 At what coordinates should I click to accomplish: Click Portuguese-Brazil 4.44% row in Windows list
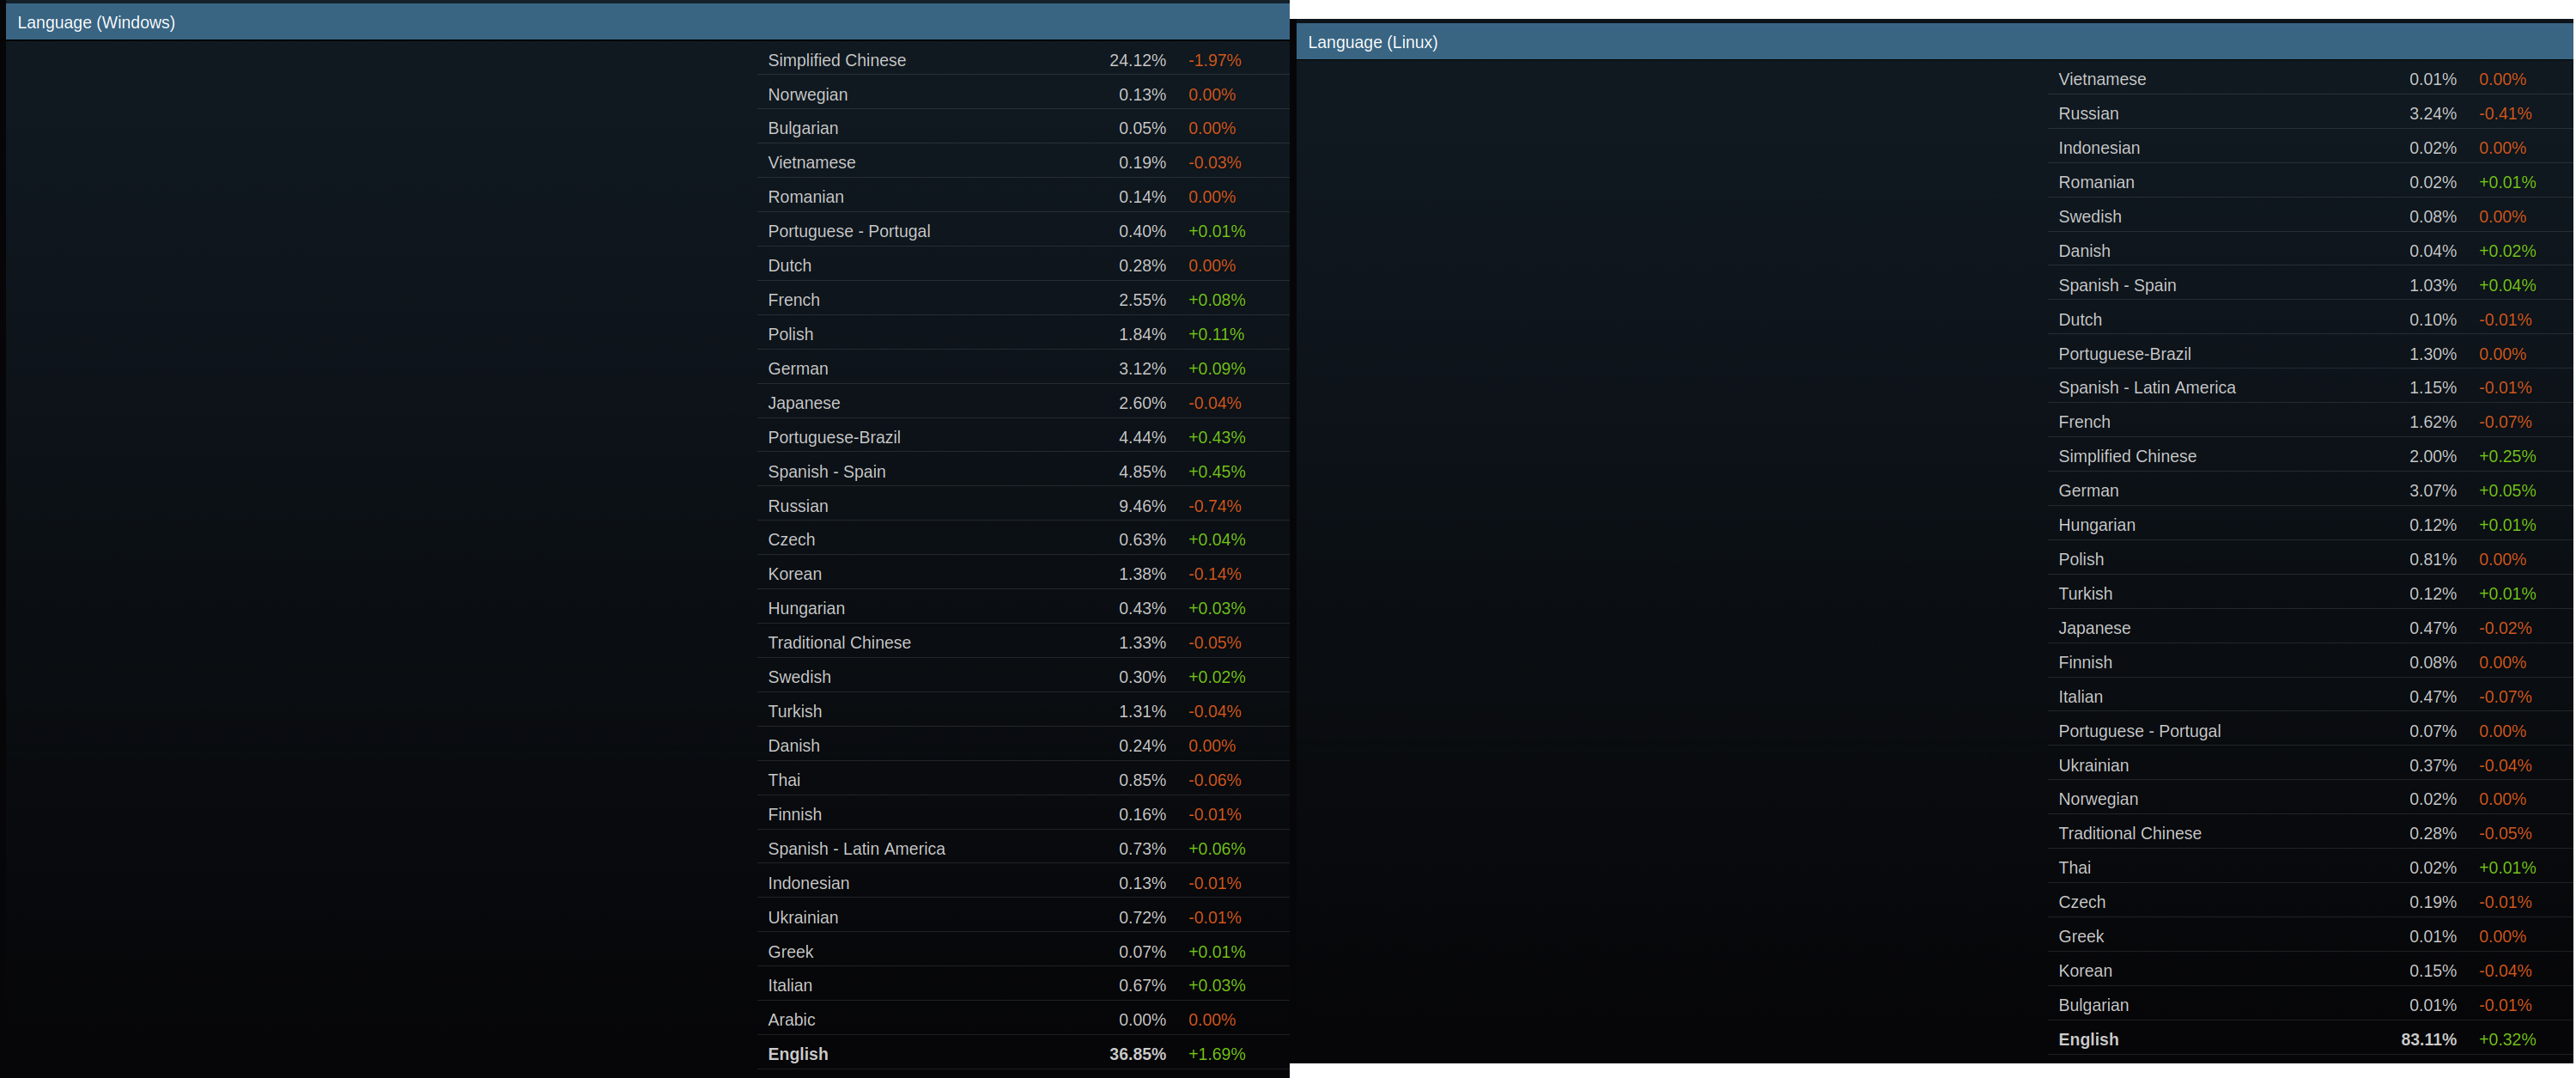coord(833,437)
